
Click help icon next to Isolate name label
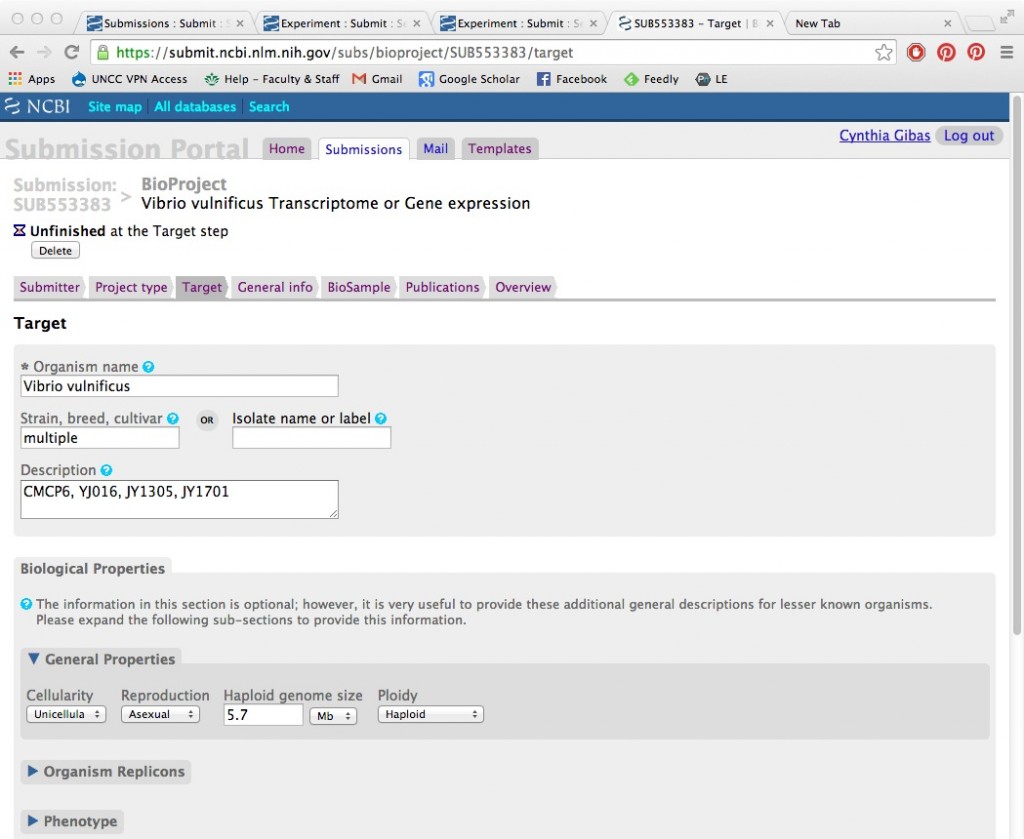[381, 419]
